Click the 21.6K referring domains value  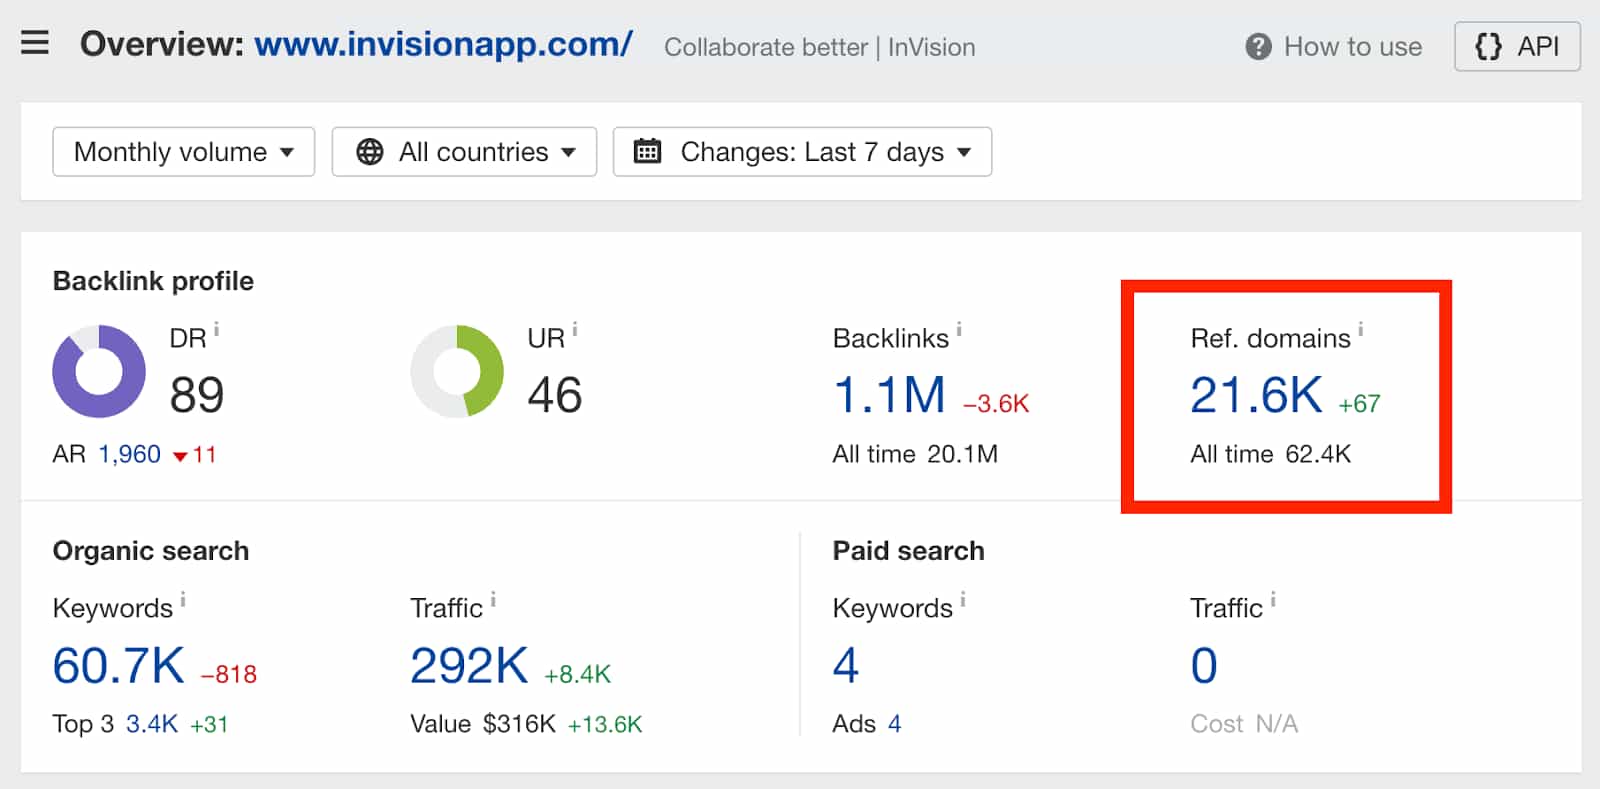coord(1256,395)
